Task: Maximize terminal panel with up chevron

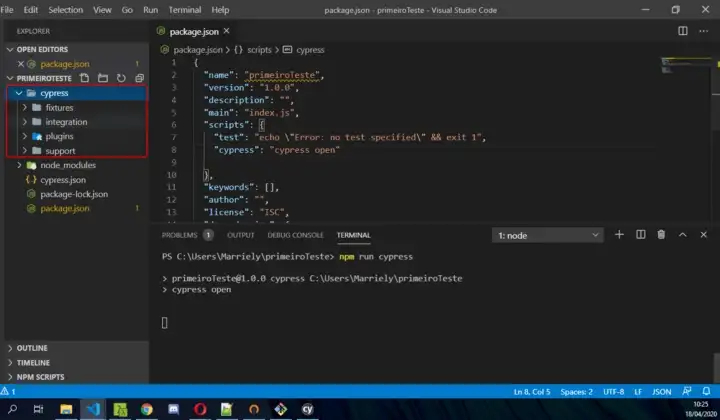Action: click(x=683, y=235)
